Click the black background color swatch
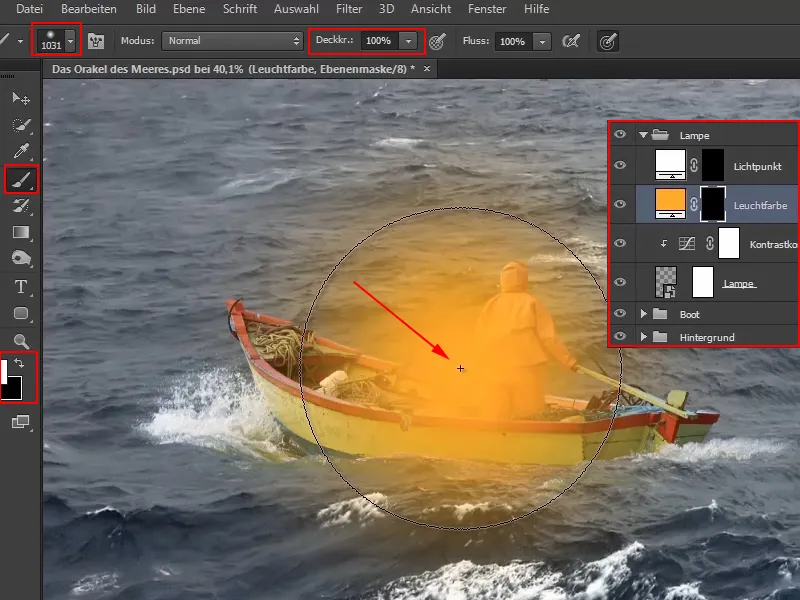The width and height of the screenshot is (800, 600). click(x=13, y=390)
